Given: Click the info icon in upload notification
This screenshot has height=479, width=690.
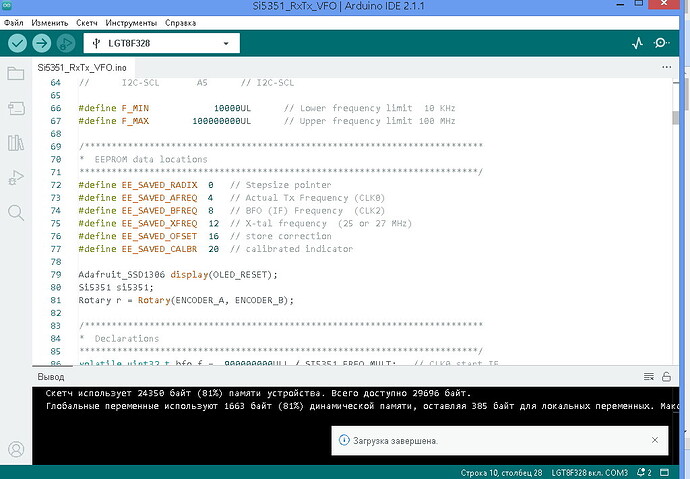Looking at the screenshot, I should coord(344,440).
